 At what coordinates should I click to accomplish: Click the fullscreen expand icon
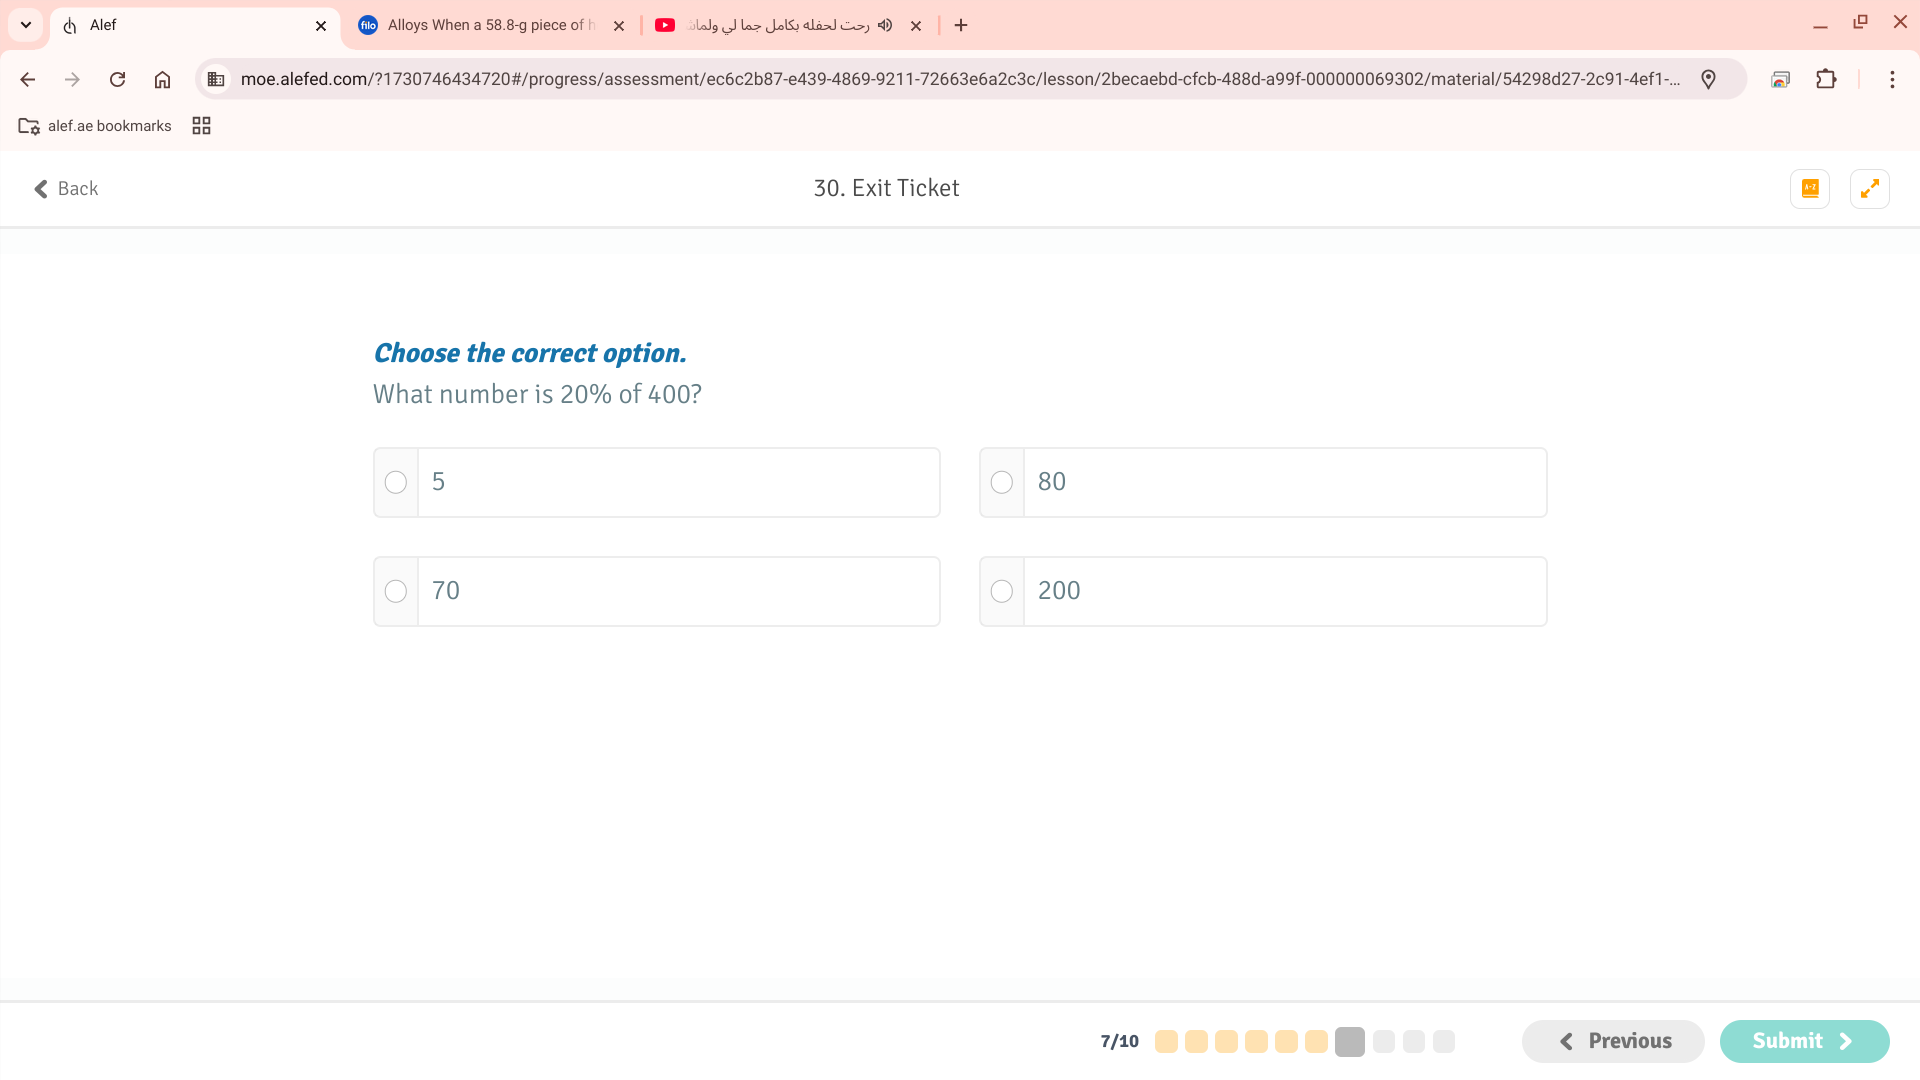1869,188
